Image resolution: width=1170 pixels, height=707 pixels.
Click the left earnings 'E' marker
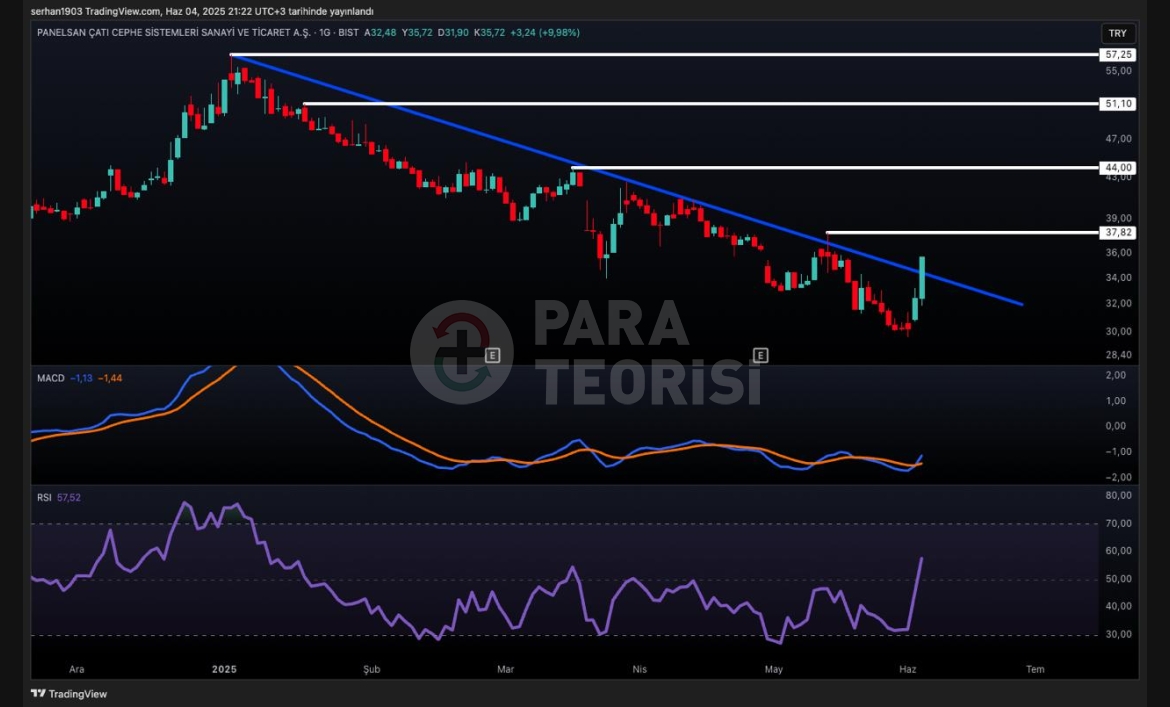(x=492, y=355)
